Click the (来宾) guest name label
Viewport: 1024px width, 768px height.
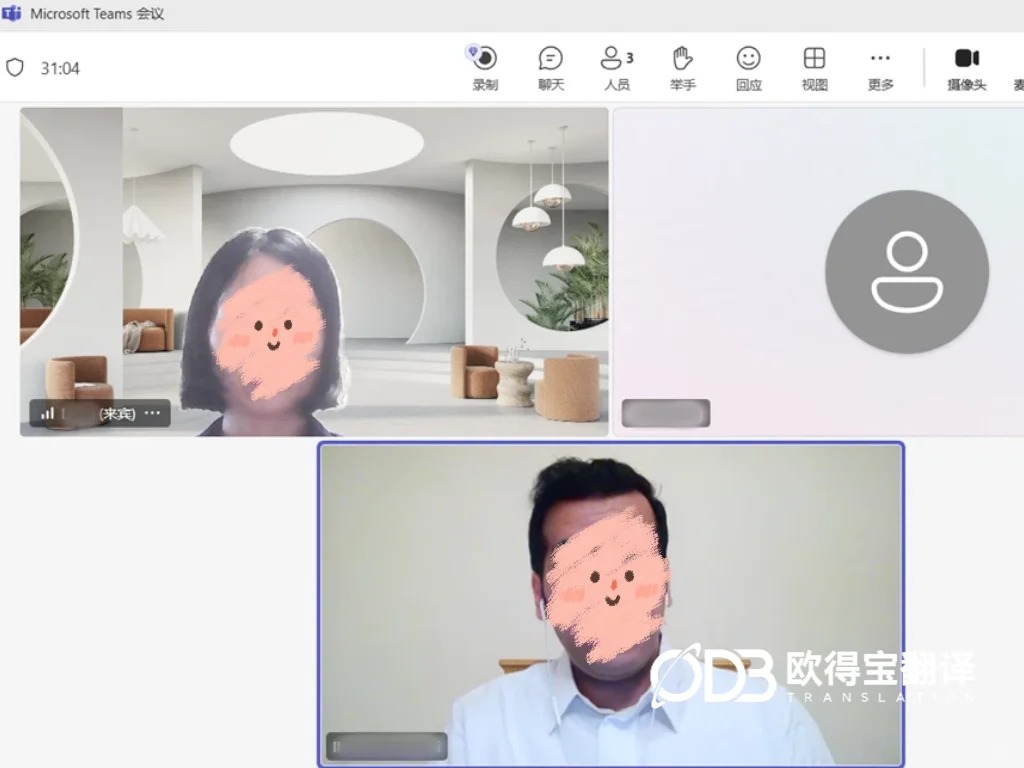click(118, 413)
